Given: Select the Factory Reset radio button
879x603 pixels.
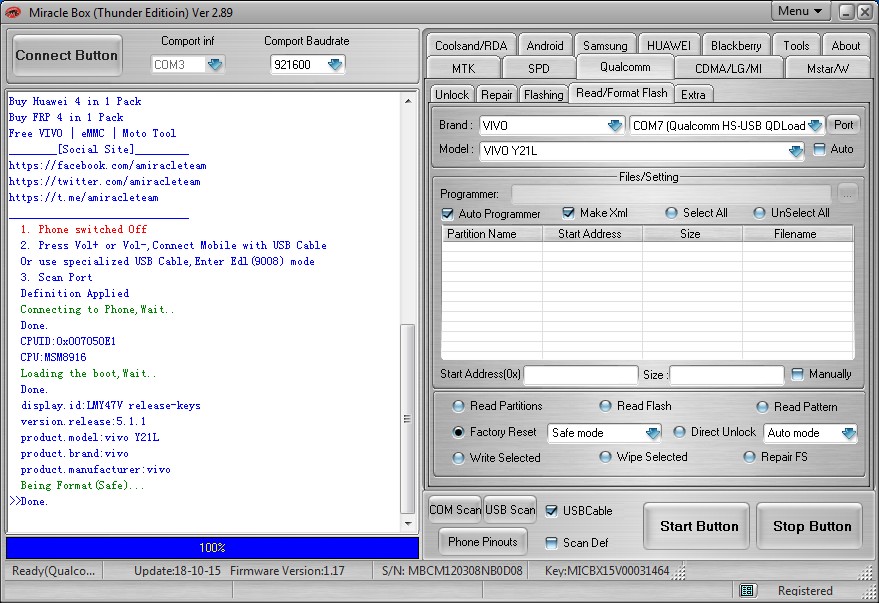Looking at the screenshot, I should point(459,432).
